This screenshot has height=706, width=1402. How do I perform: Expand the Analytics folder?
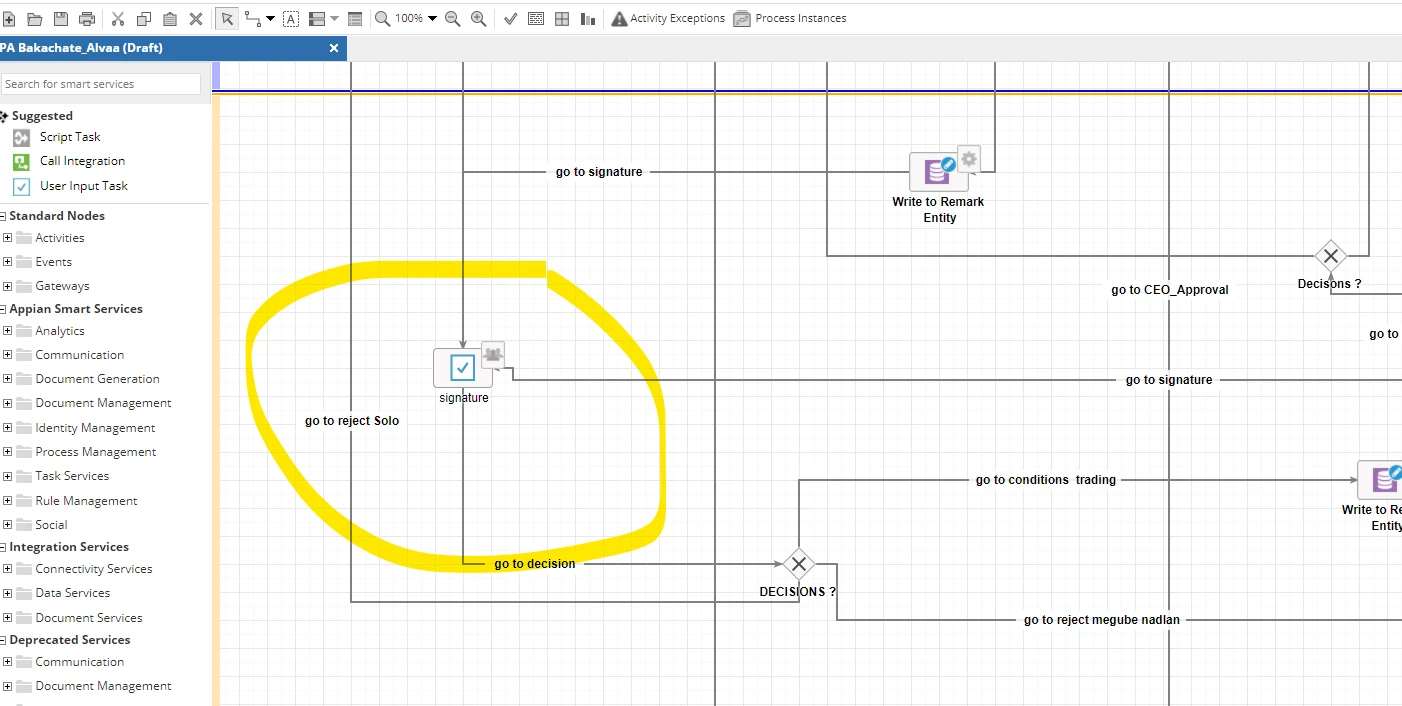[x=7, y=331]
